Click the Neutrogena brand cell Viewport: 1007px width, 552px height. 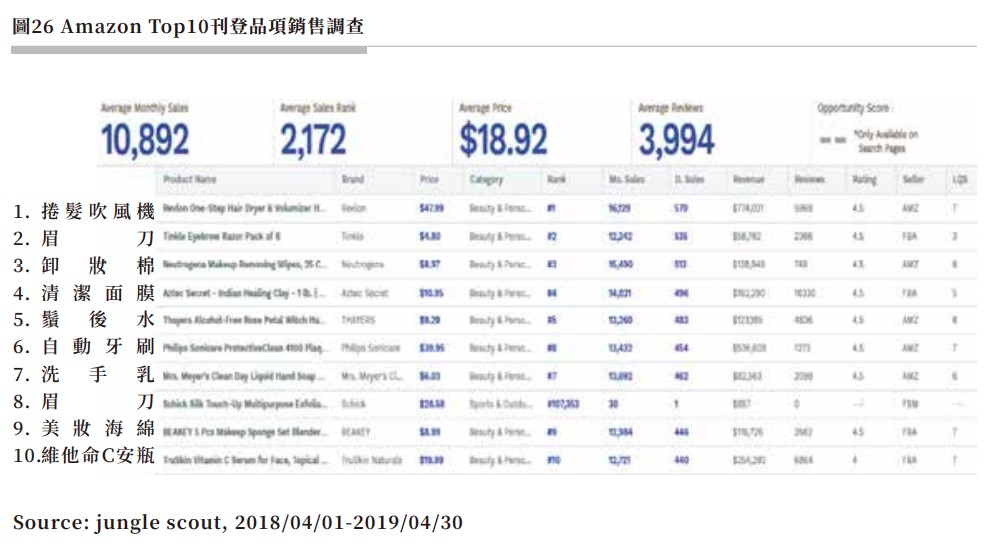(363, 264)
